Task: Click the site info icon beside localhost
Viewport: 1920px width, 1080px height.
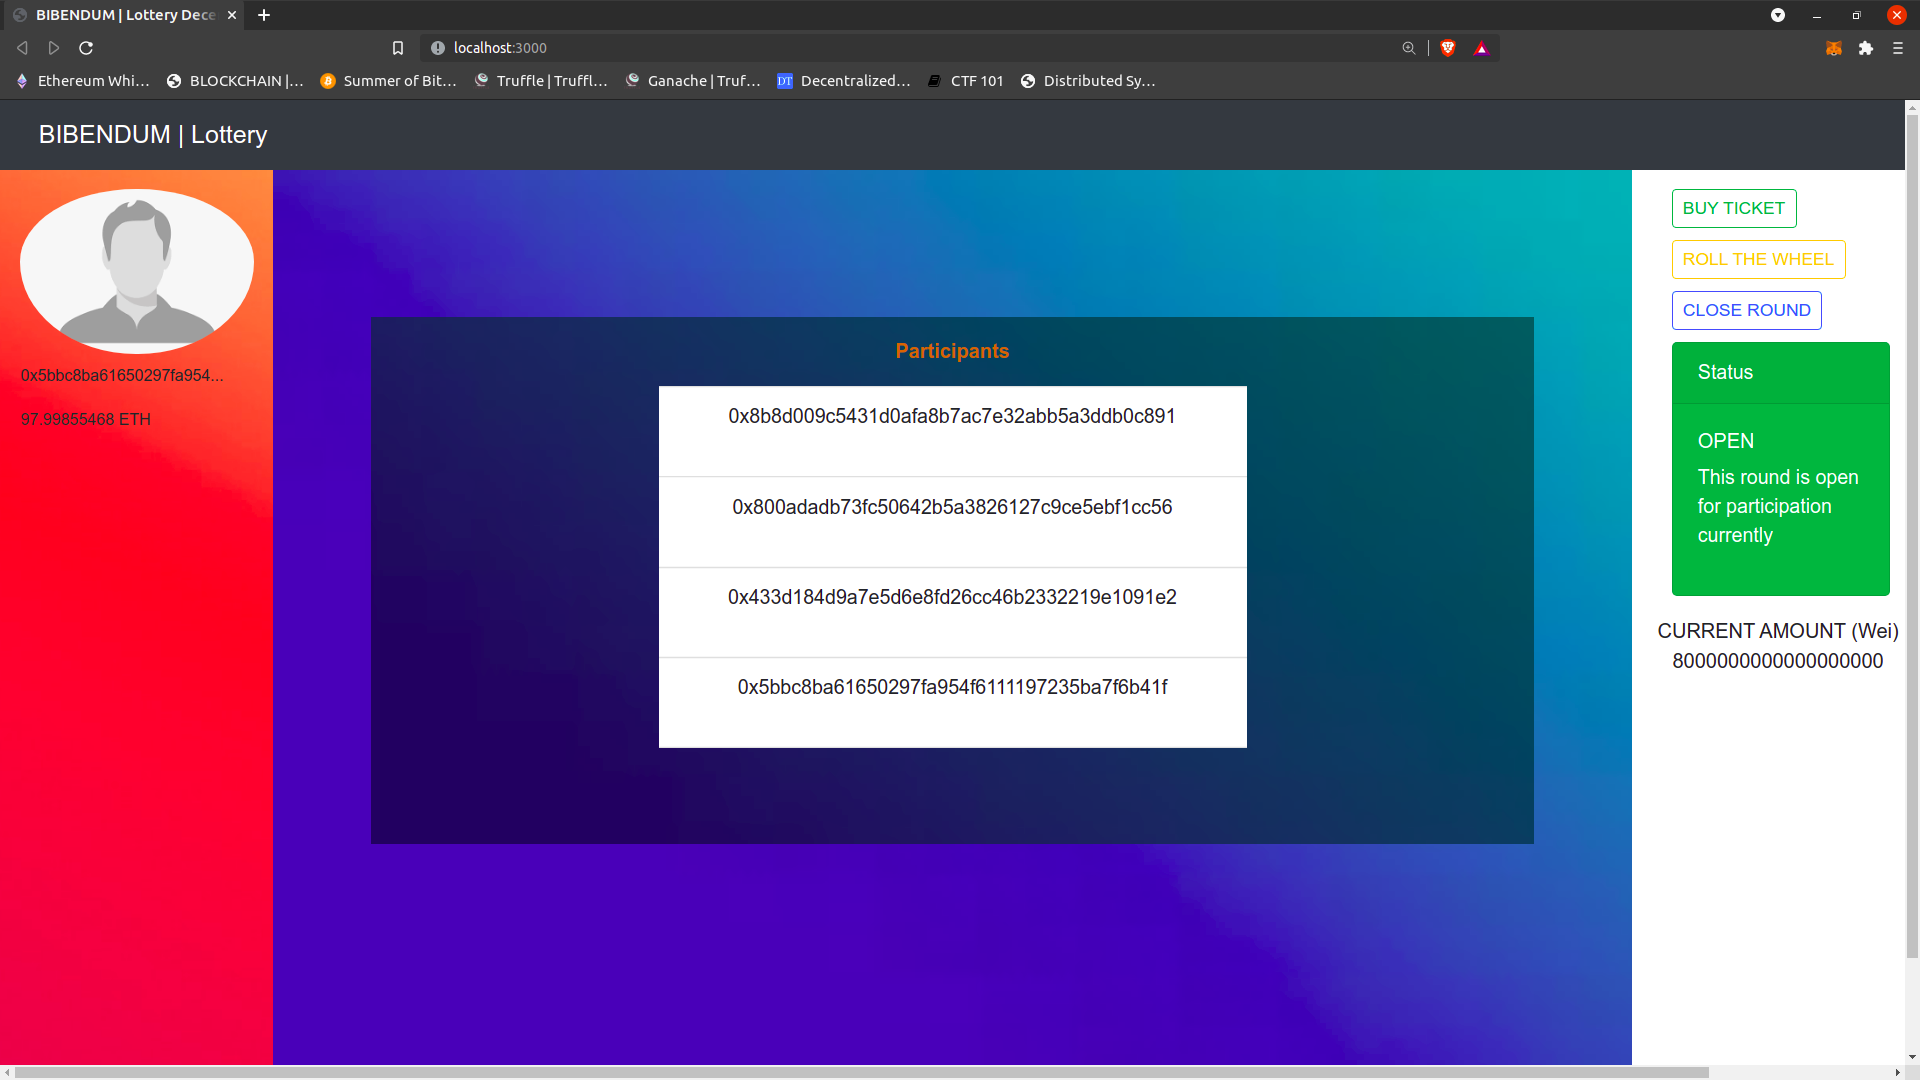Action: (437, 48)
